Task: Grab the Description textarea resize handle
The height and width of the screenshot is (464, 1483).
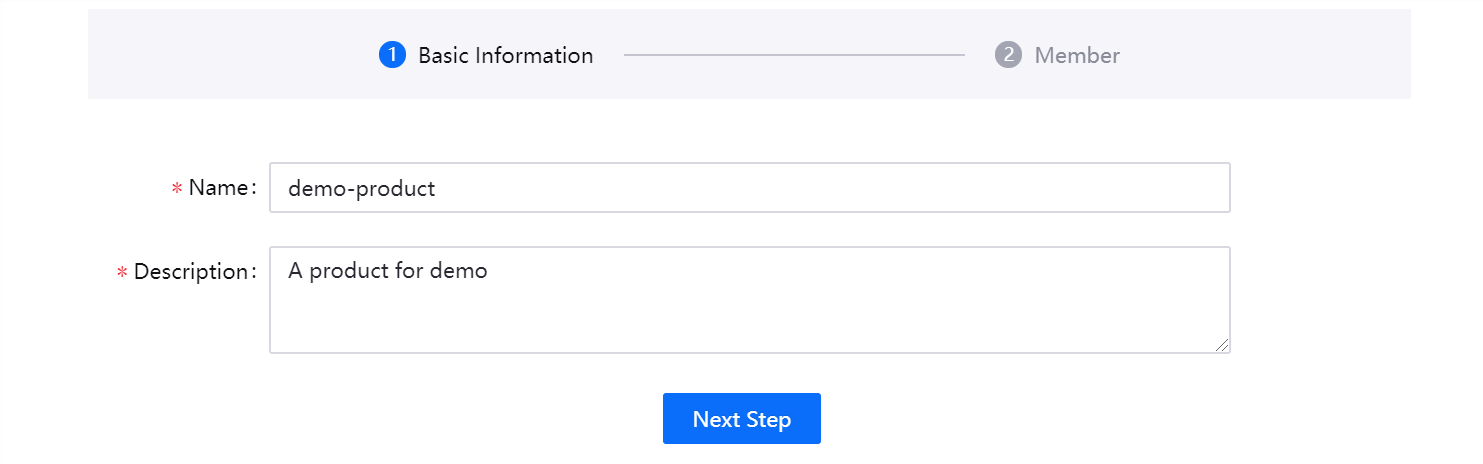Action: click(x=1222, y=345)
